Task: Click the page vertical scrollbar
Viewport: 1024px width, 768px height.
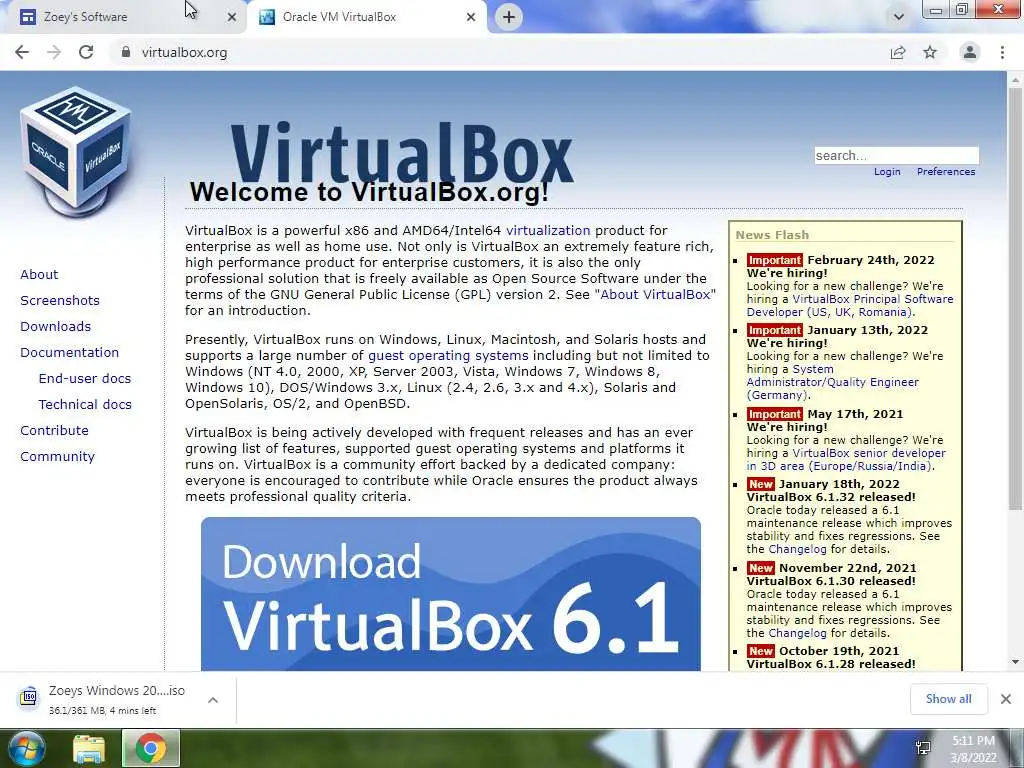Action: coord(1015,299)
